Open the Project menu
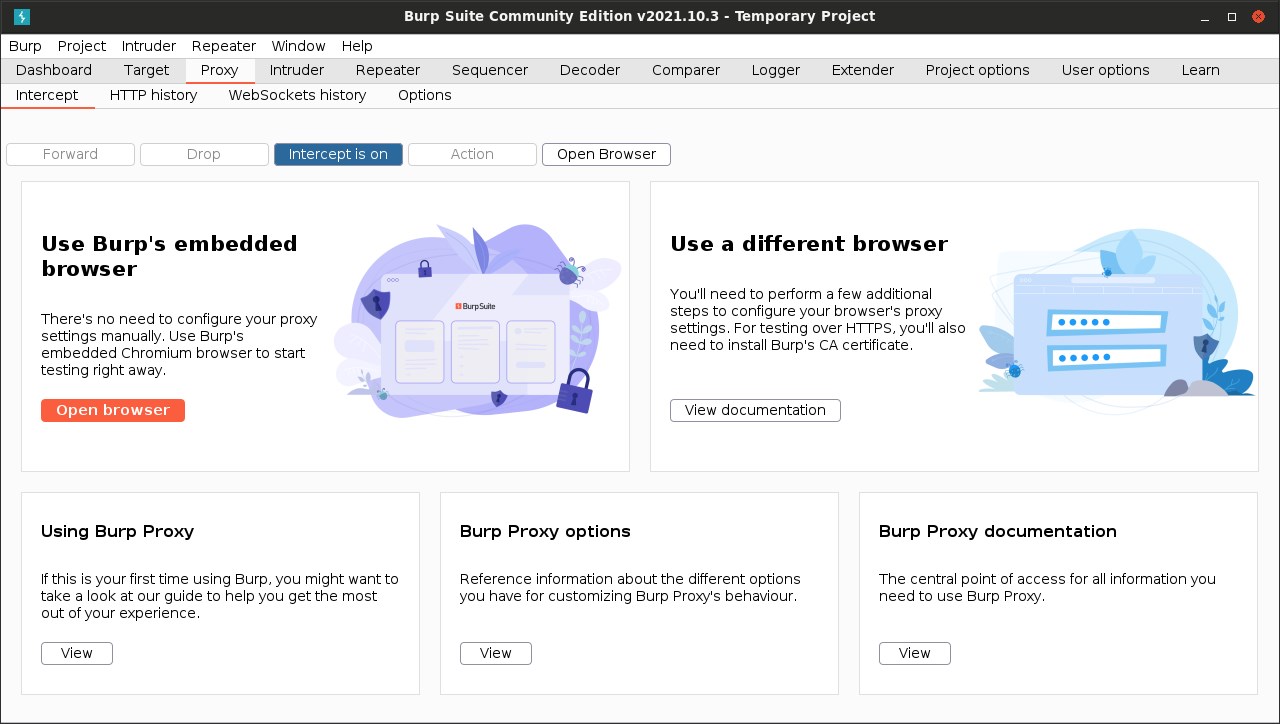Image resolution: width=1280 pixels, height=724 pixels. click(81, 46)
